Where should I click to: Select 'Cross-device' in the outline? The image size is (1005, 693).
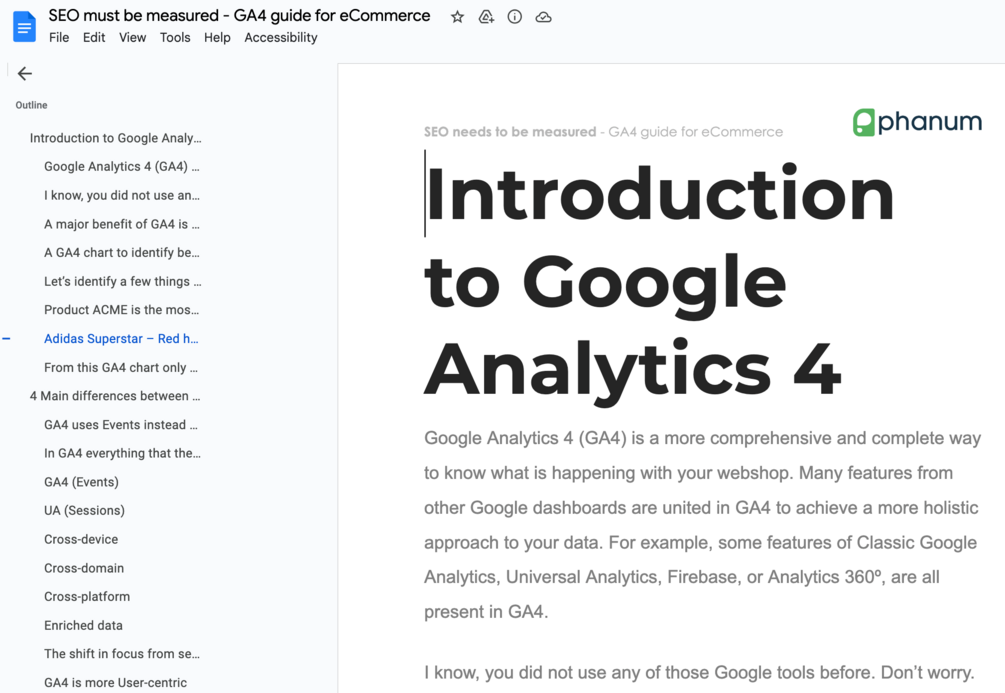[x=81, y=540]
